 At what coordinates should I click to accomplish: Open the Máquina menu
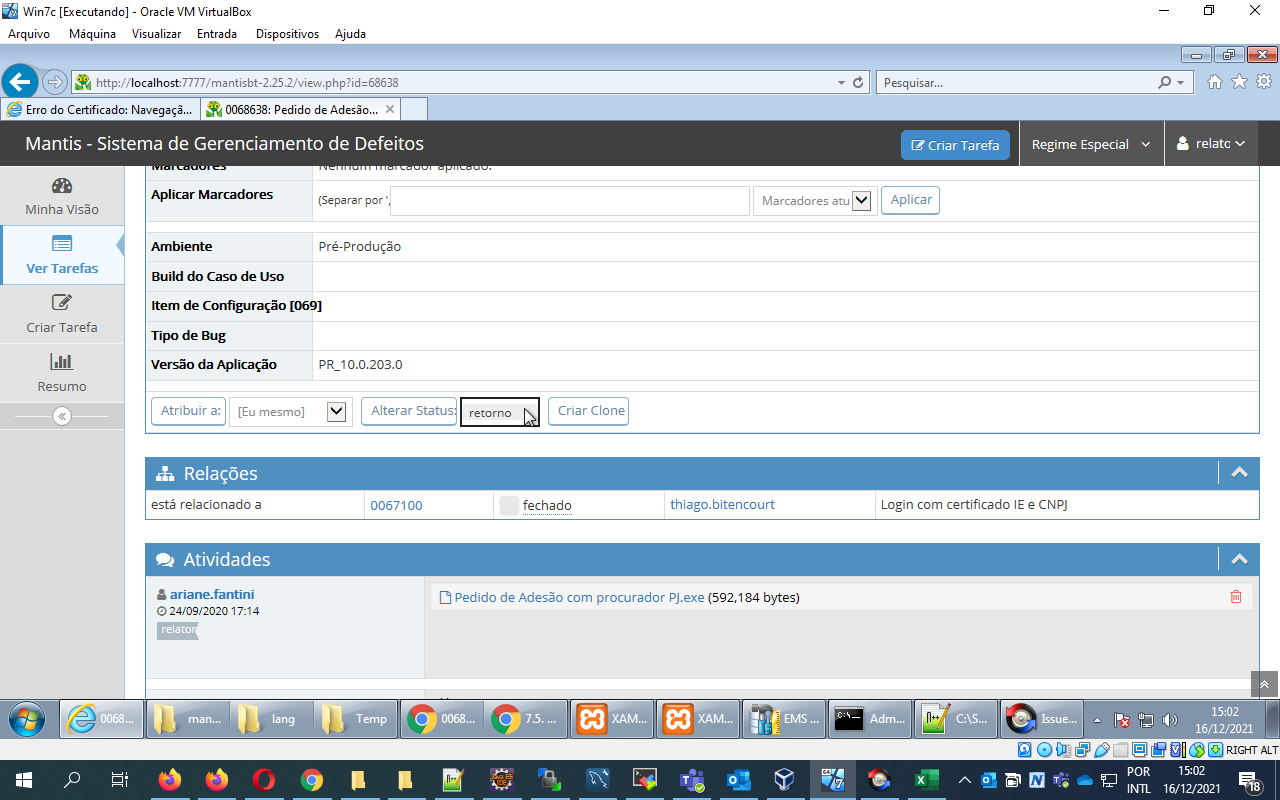(x=92, y=33)
